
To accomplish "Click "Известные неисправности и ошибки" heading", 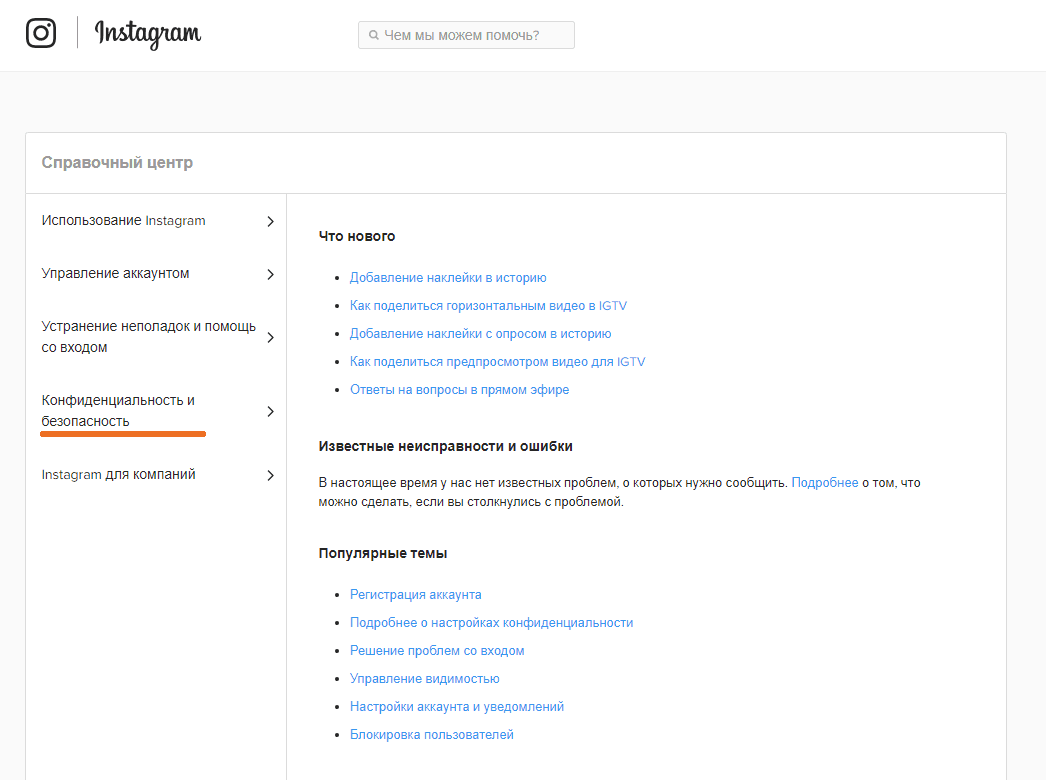I will tap(446, 446).
